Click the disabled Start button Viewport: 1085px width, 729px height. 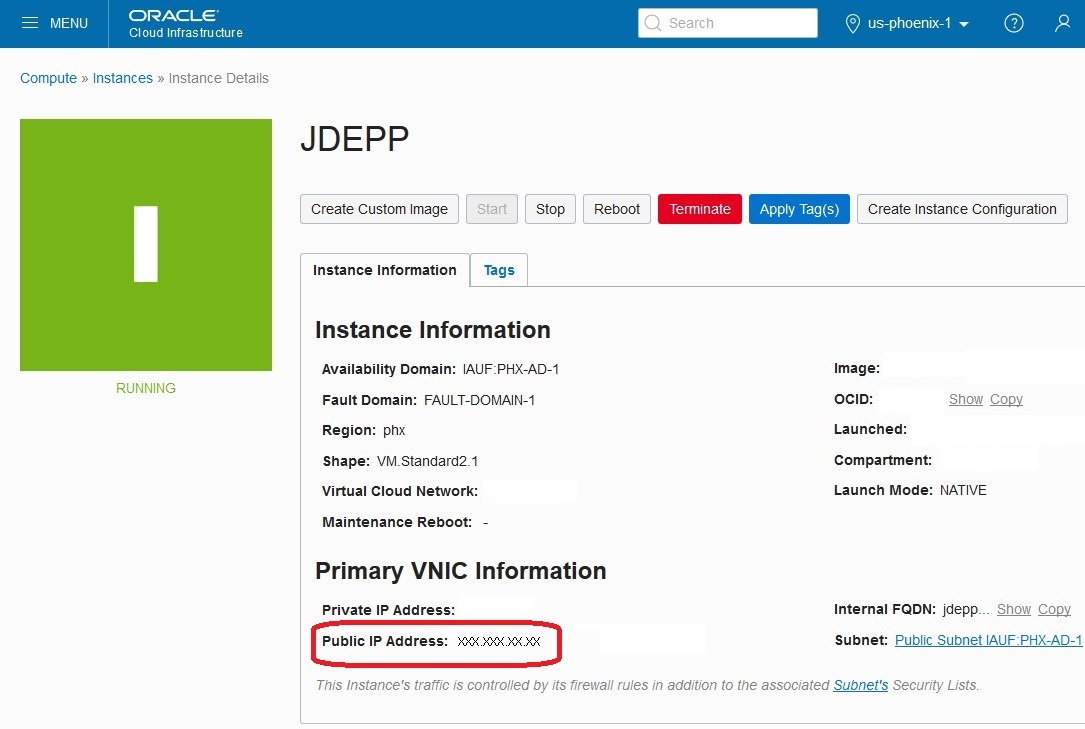(492, 209)
